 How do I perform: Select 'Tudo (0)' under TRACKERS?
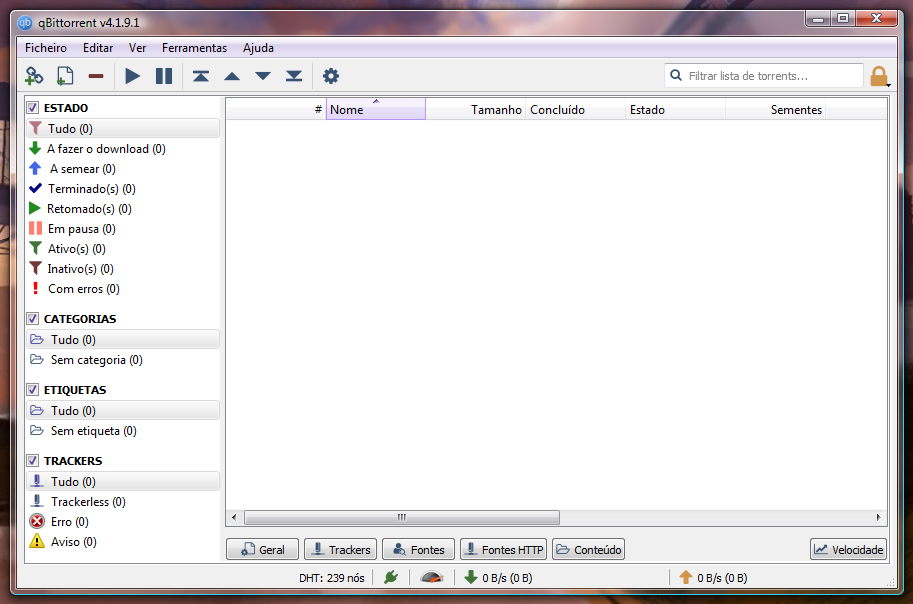pyautogui.click(x=123, y=482)
